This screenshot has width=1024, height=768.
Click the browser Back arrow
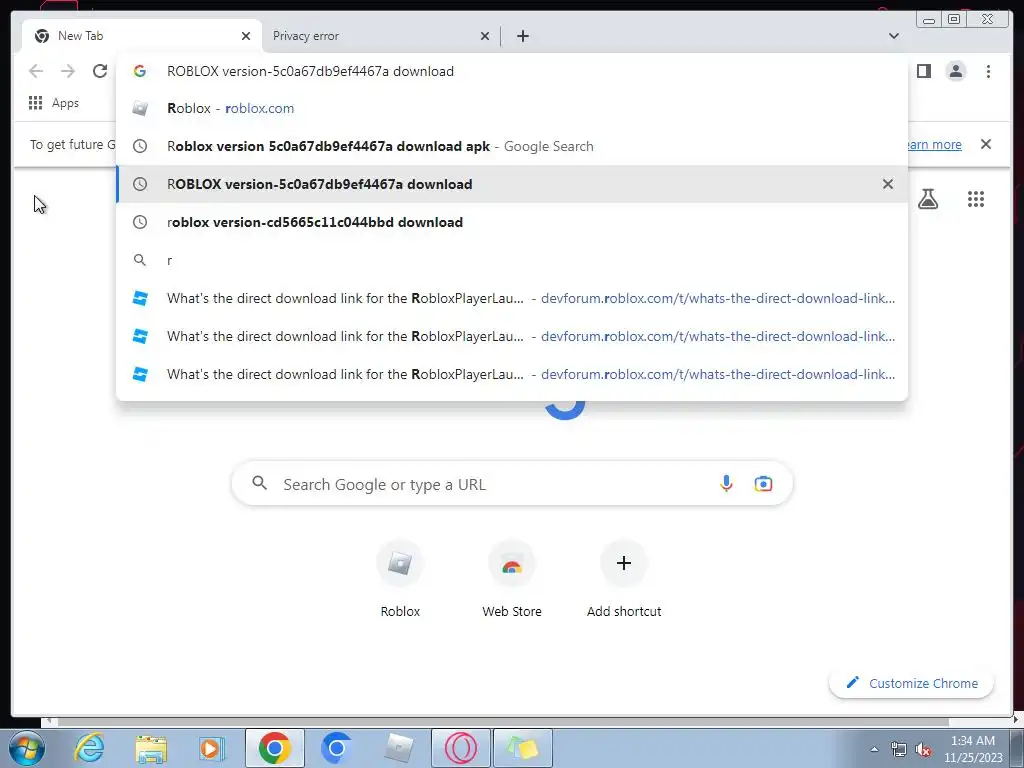pos(36,71)
